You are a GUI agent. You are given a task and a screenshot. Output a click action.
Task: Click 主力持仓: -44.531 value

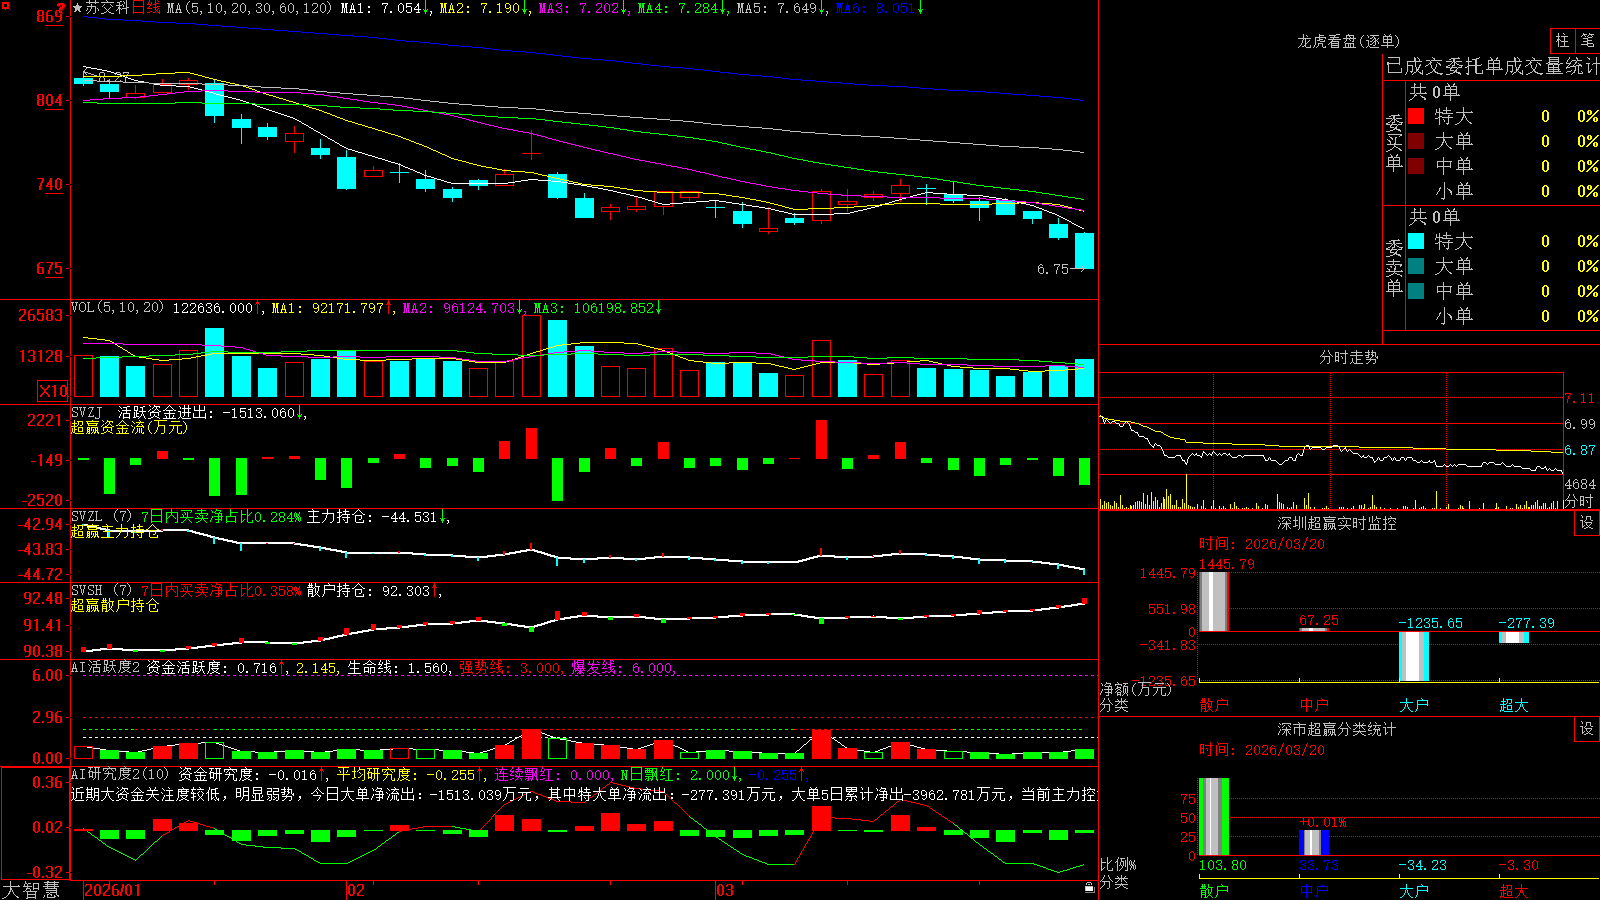pos(378,517)
